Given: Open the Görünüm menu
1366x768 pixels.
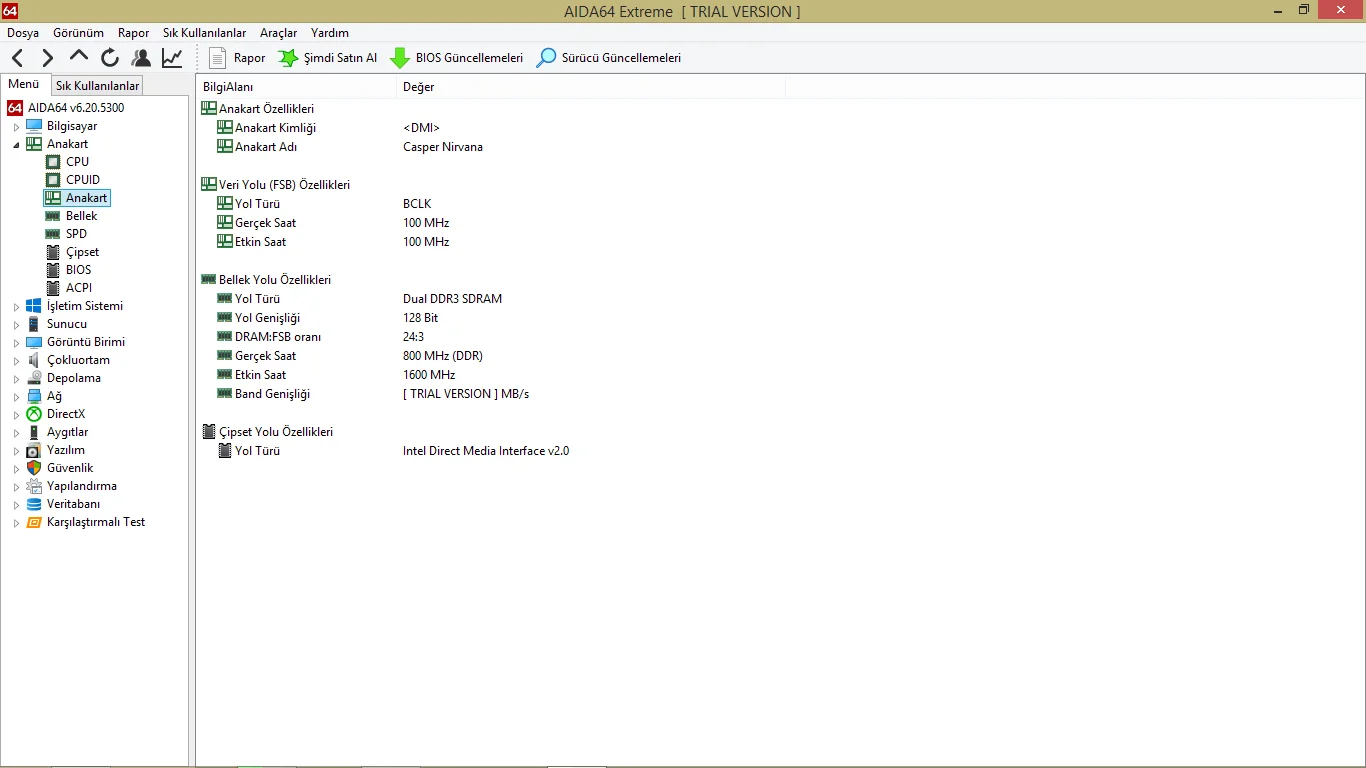Looking at the screenshot, I should tap(78, 33).
